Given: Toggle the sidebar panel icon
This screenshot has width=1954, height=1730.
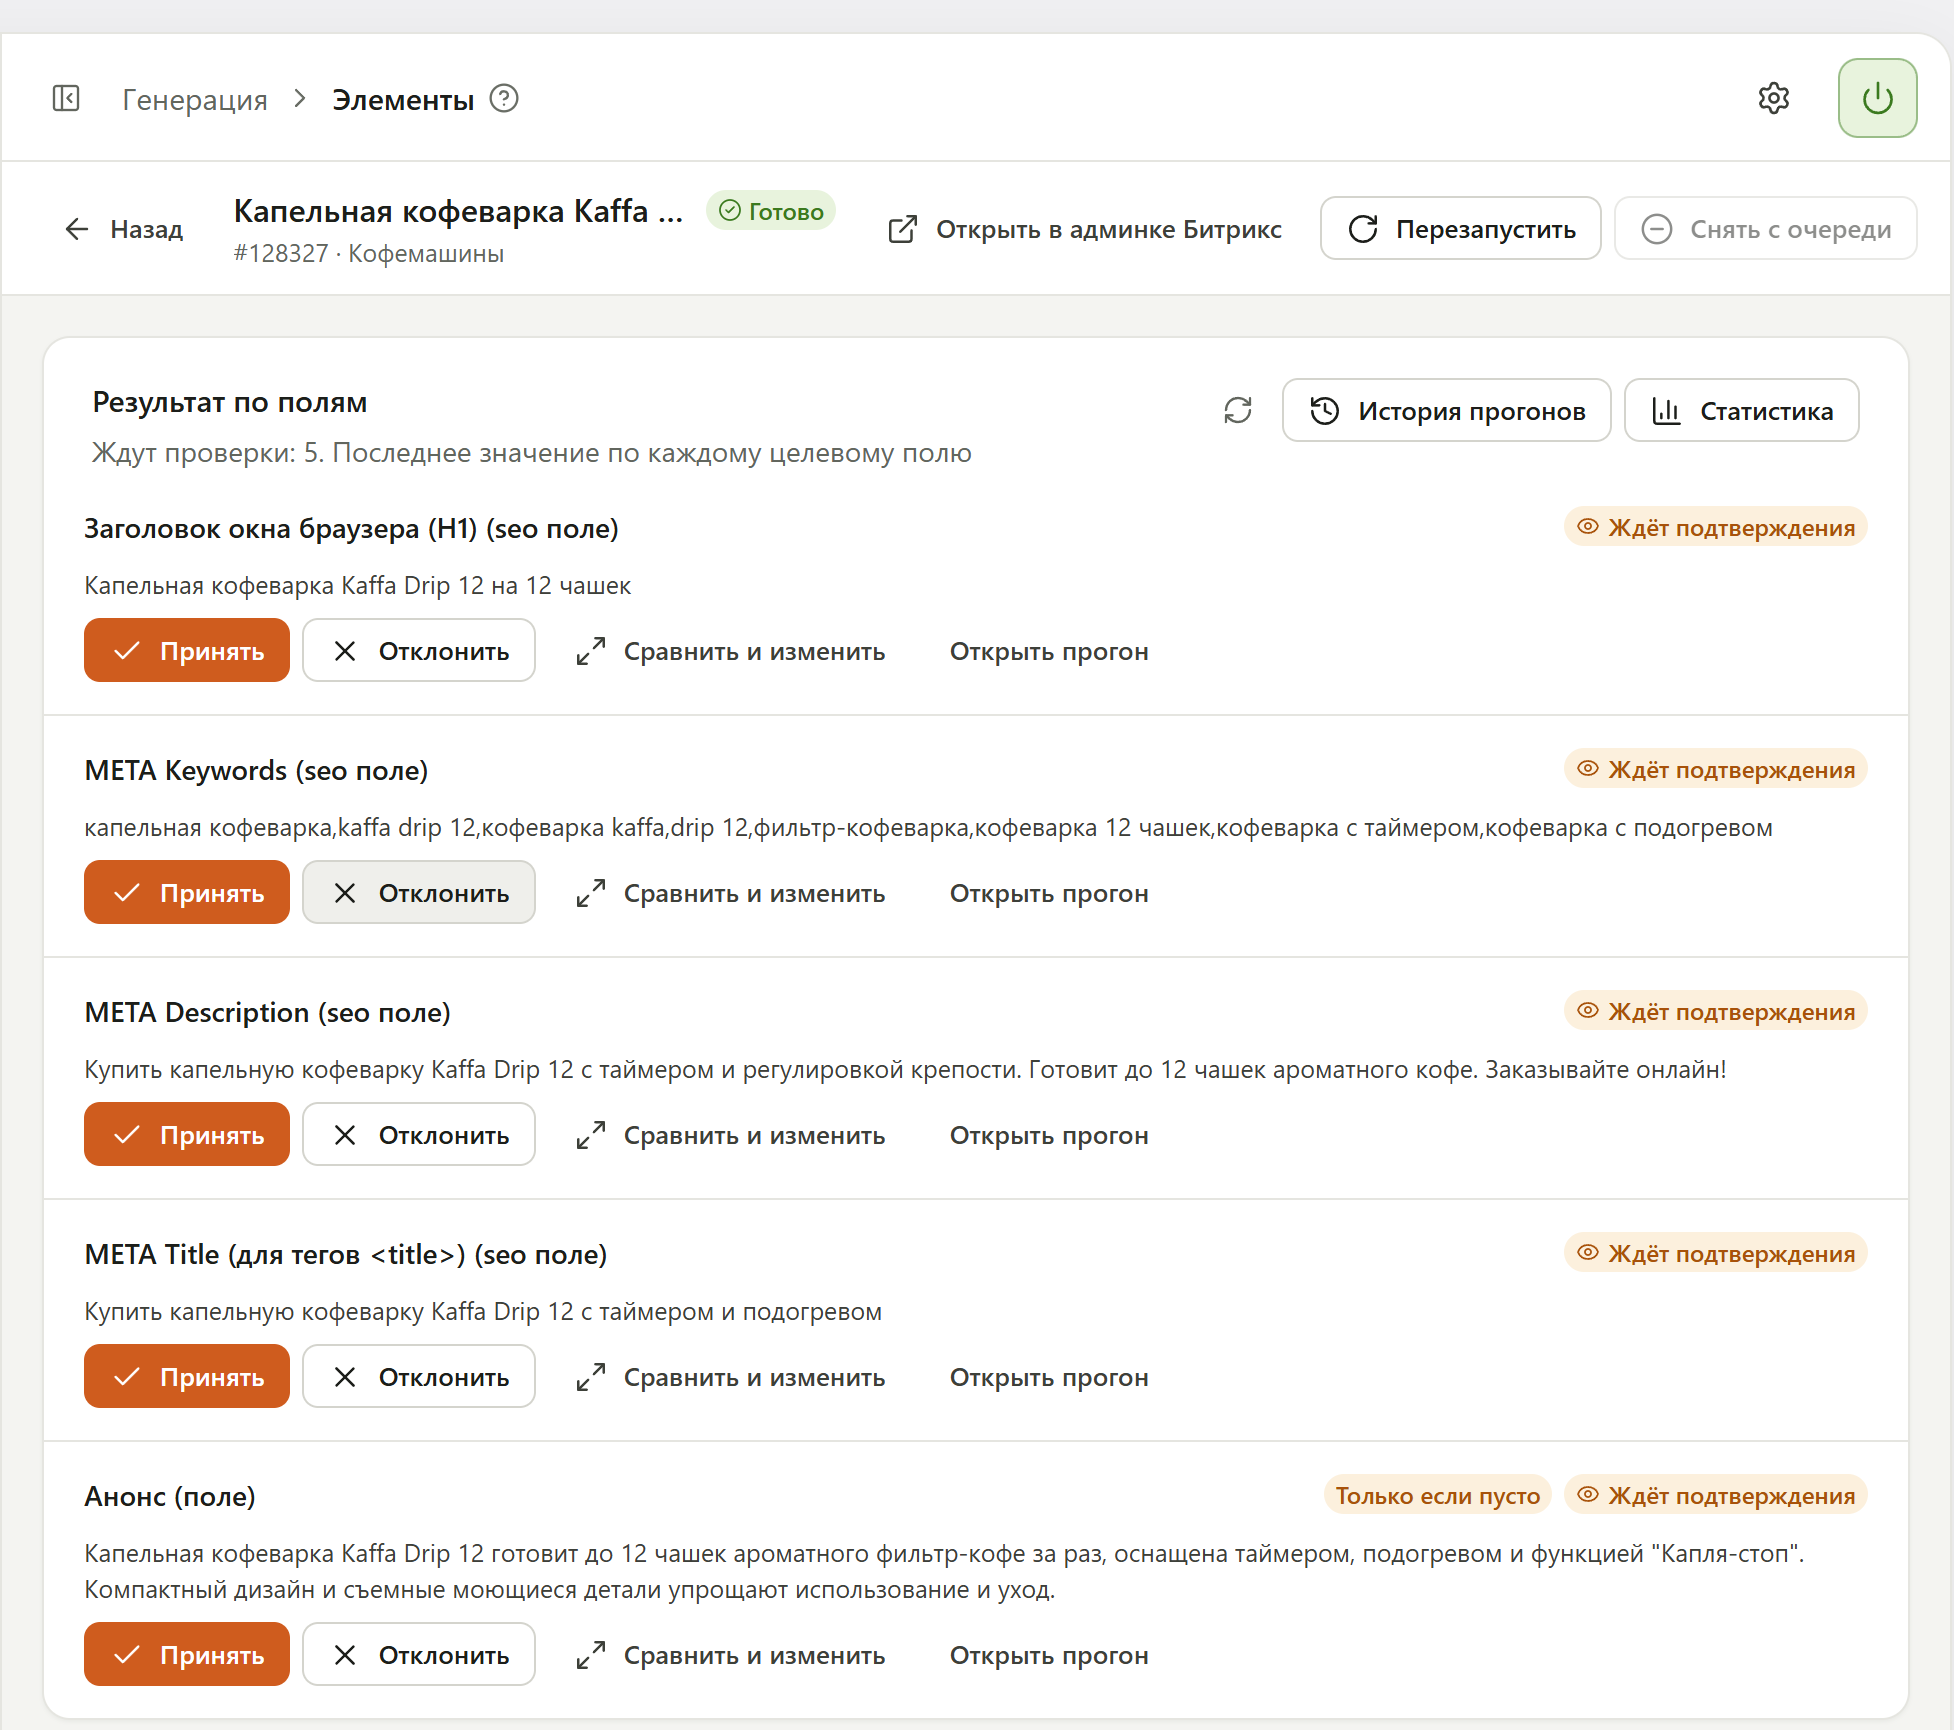Looking at the screenshot, I should 66,98.
